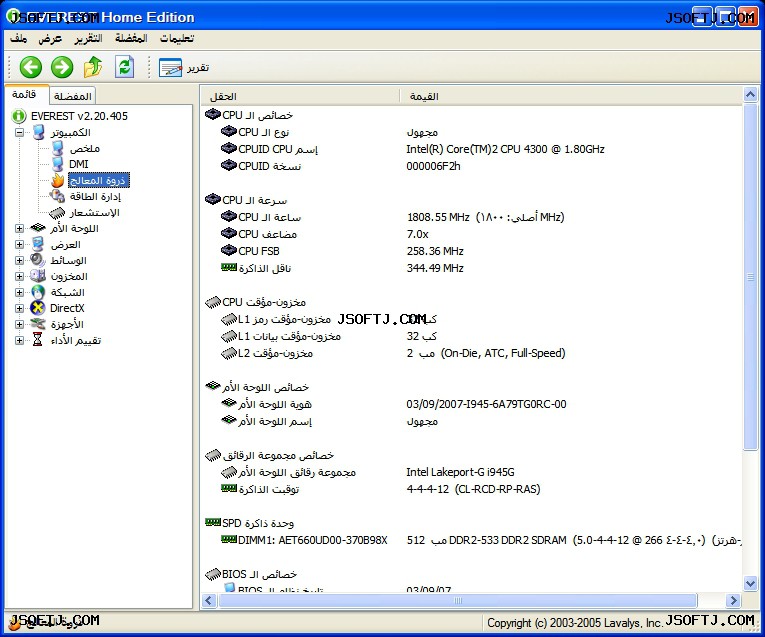Select motherboard ID 03/09/2007-I945-6A79TG0RC-00 row

coord(472,404)
